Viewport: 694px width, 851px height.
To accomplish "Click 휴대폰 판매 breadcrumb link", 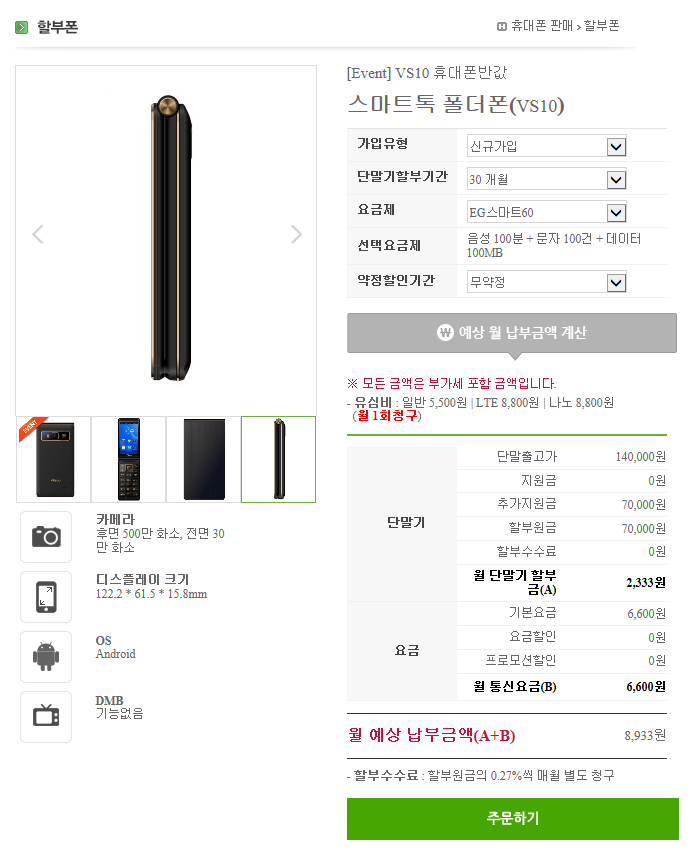I will coord(542,26).
